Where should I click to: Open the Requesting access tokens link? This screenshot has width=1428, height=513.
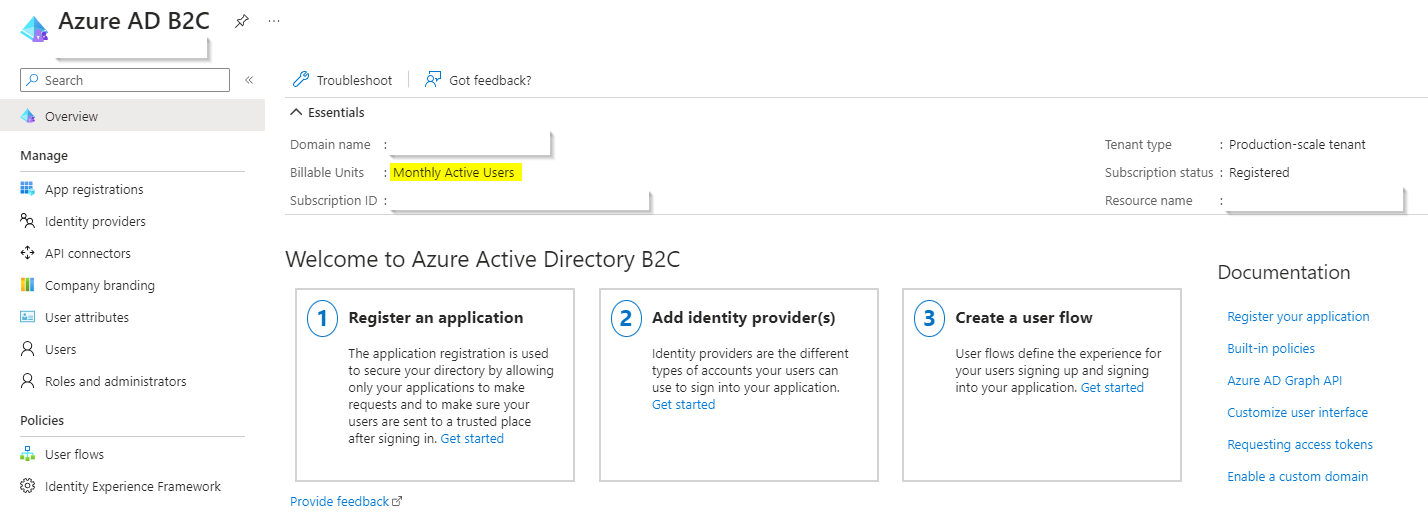(1300, 444)
